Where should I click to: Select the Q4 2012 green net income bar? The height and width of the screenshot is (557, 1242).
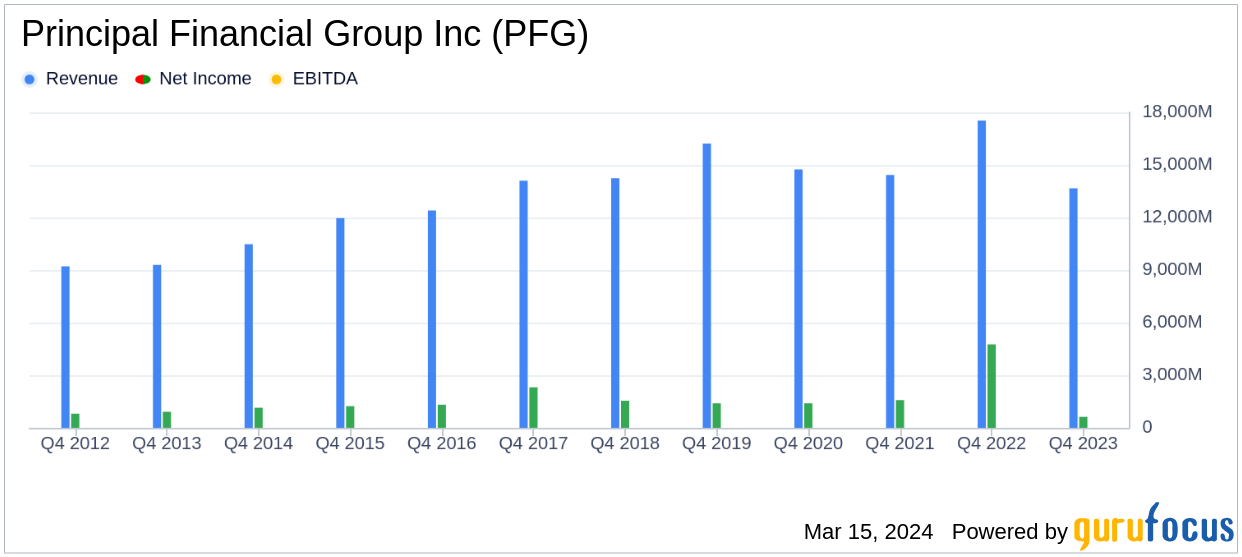pyautogui.click(x=75, y=421)
